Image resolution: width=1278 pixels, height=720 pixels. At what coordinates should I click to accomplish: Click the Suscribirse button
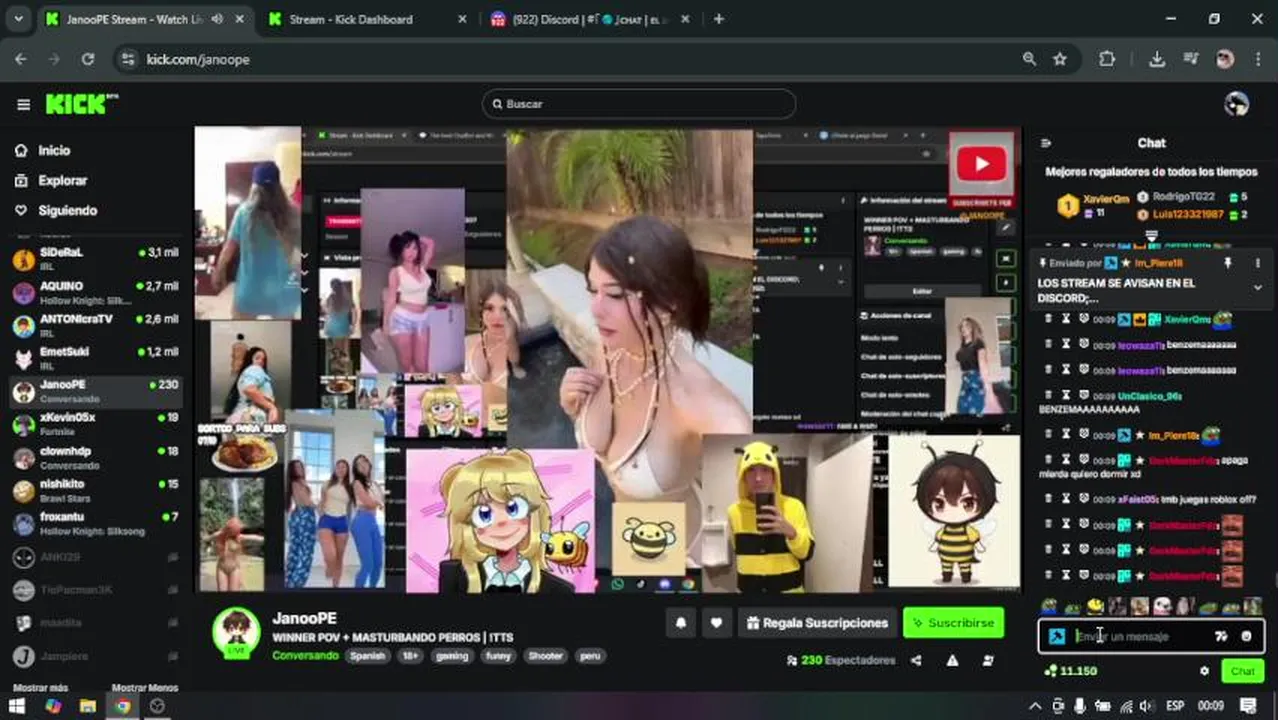[x=953, y=622]
